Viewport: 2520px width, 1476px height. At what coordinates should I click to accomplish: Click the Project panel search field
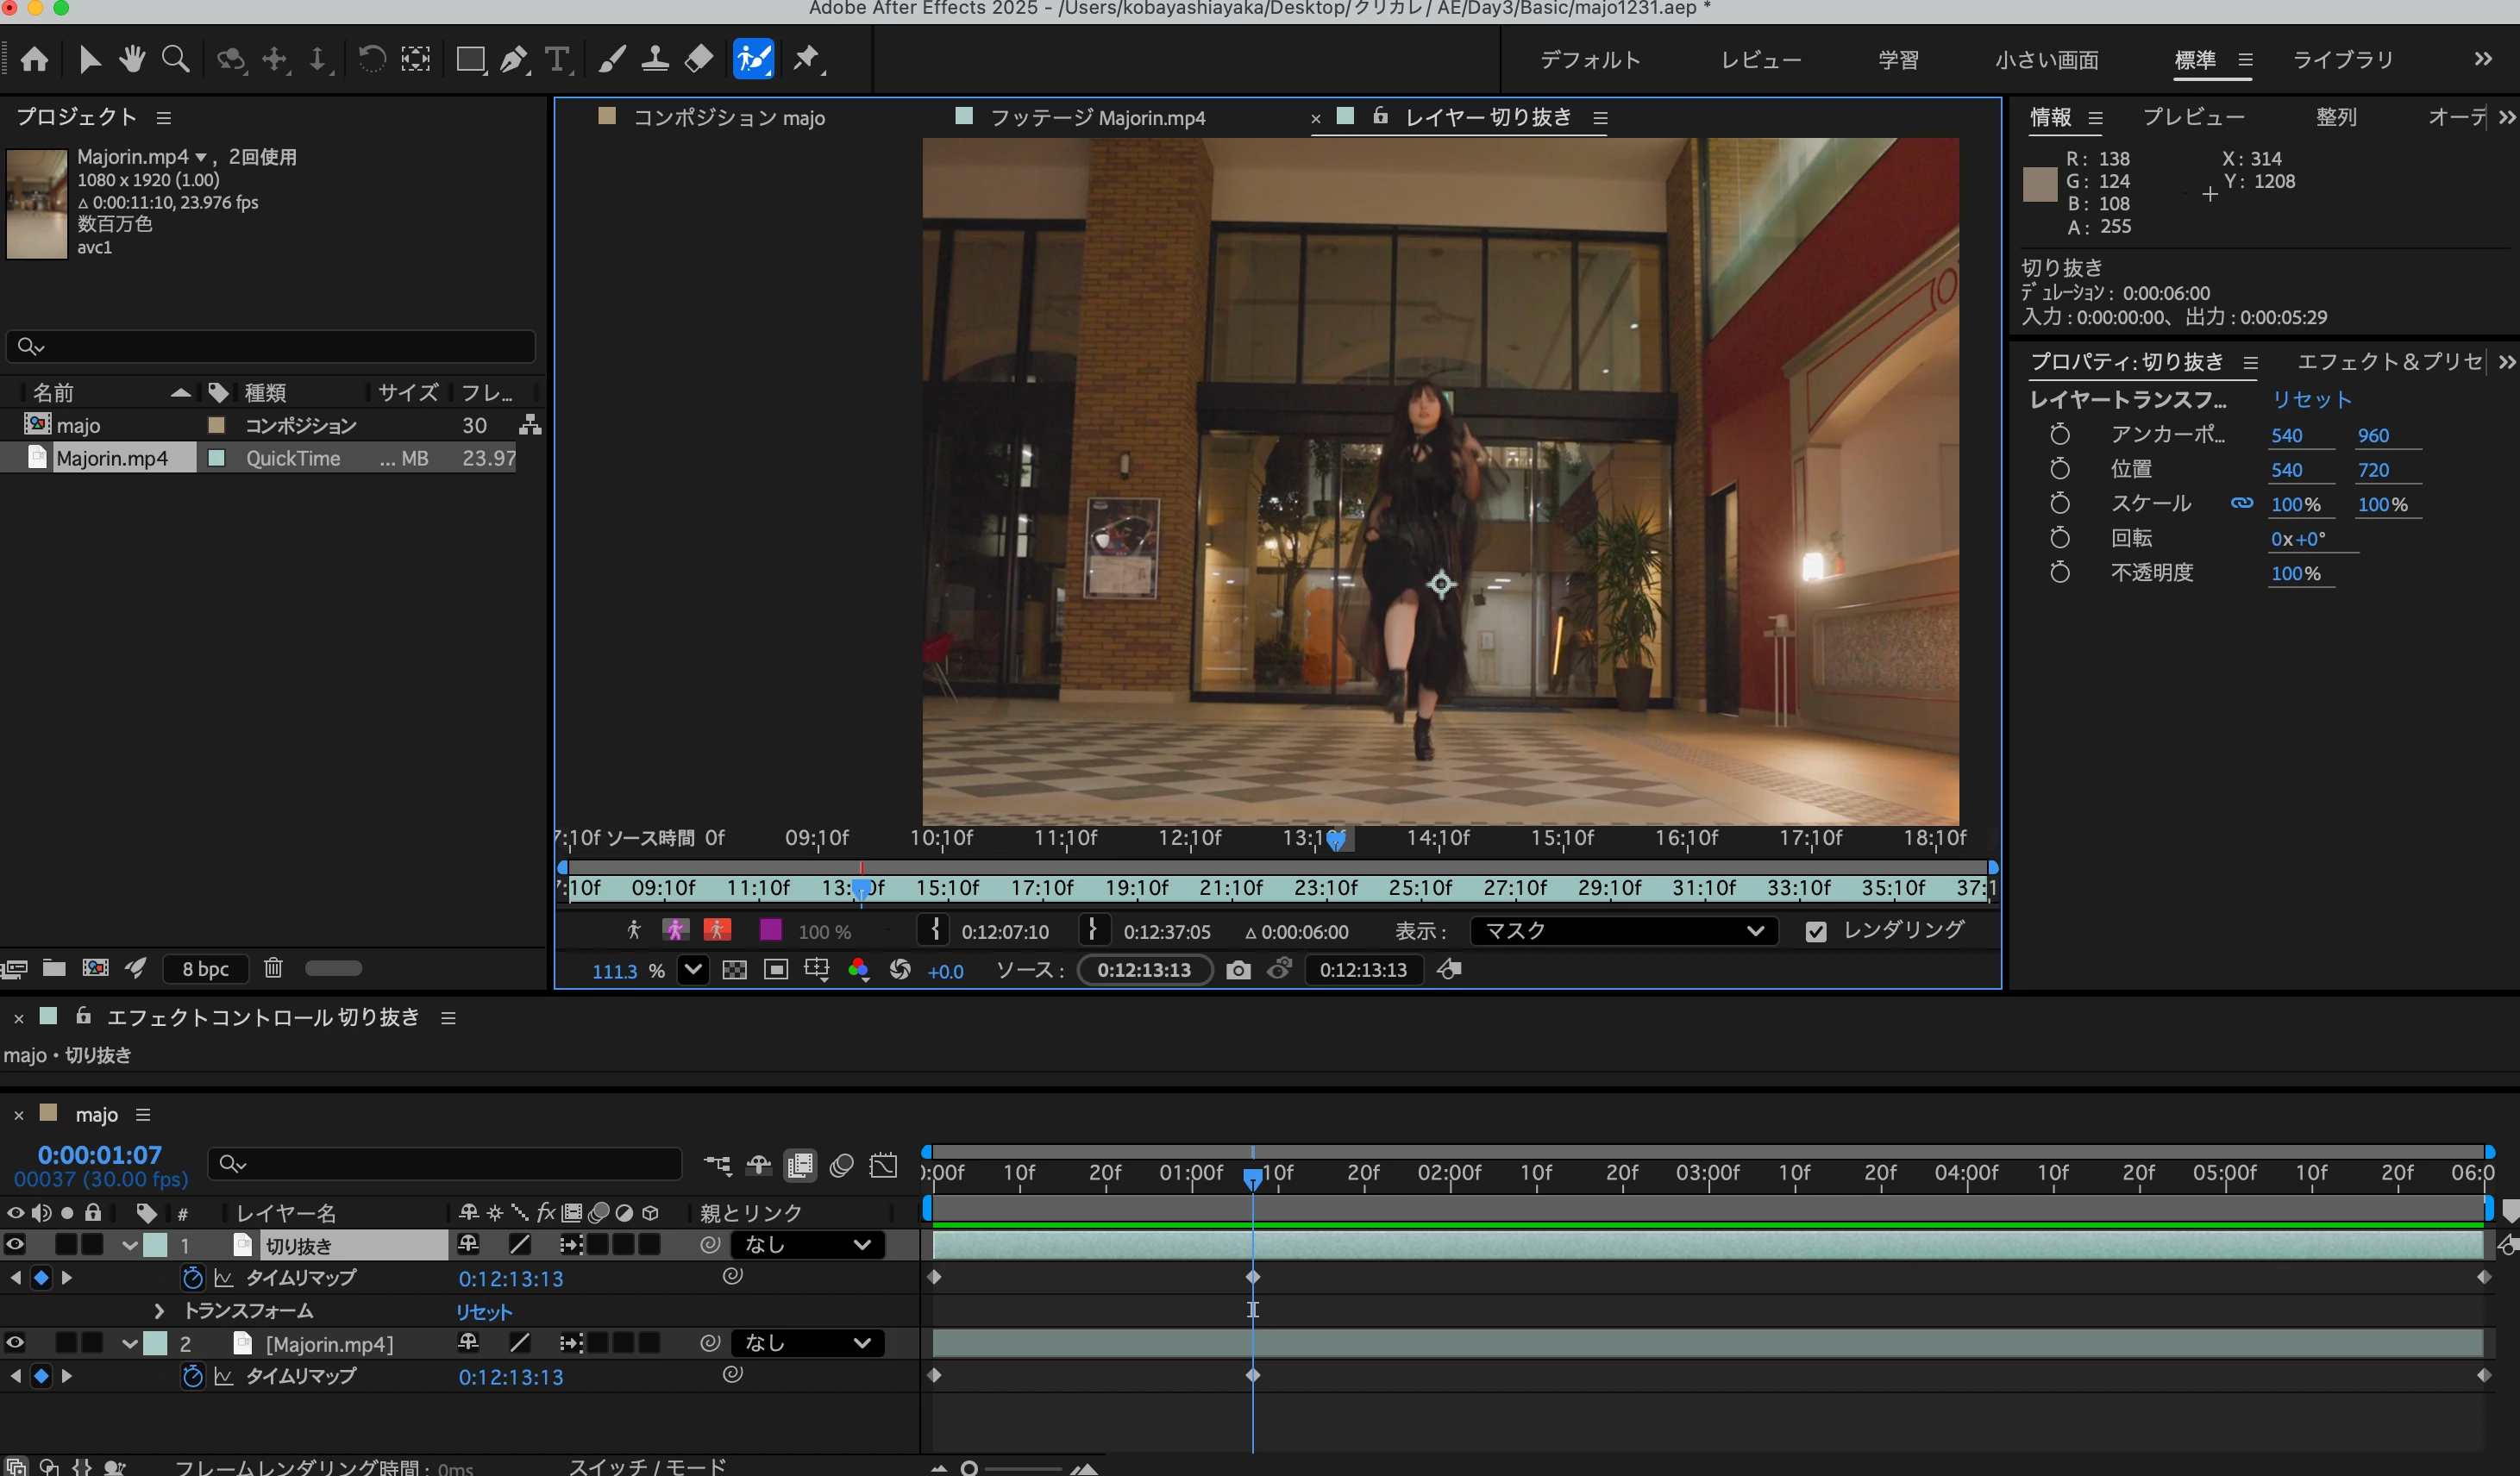click(x=270, y=346)
